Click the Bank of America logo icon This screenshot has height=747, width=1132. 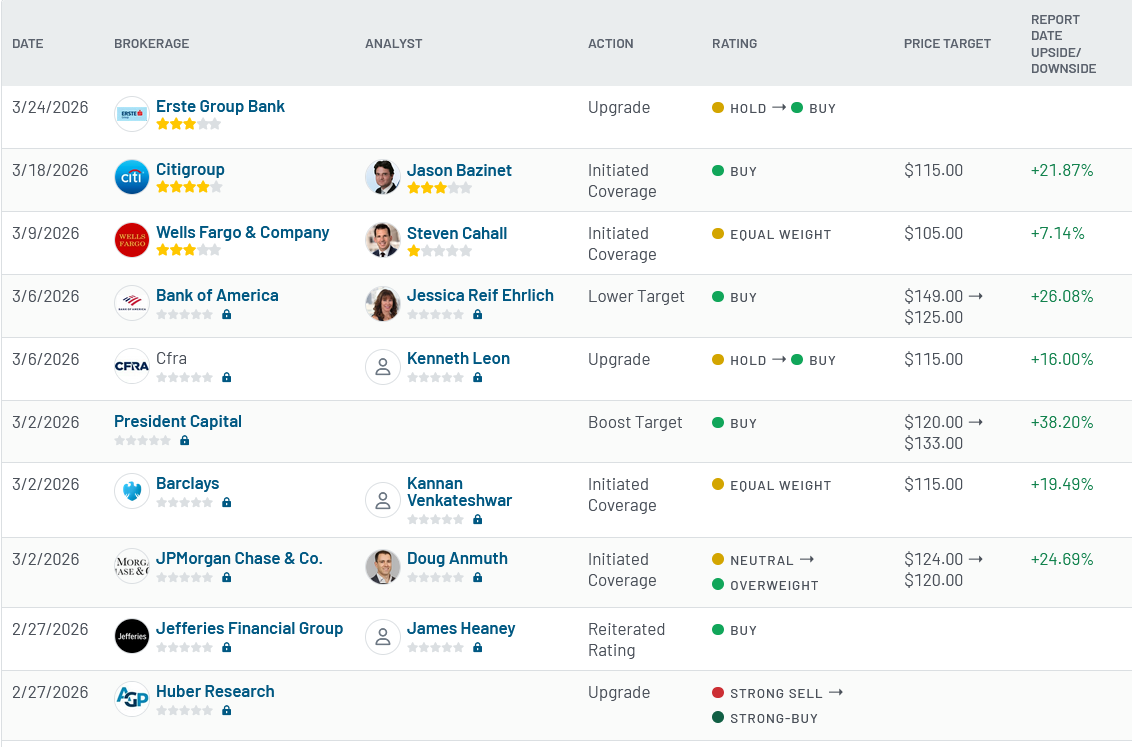click(132, 302)
